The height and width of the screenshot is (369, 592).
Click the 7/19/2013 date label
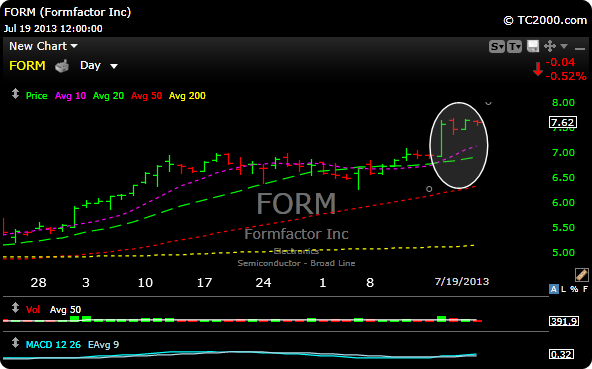tap(462, 282)
